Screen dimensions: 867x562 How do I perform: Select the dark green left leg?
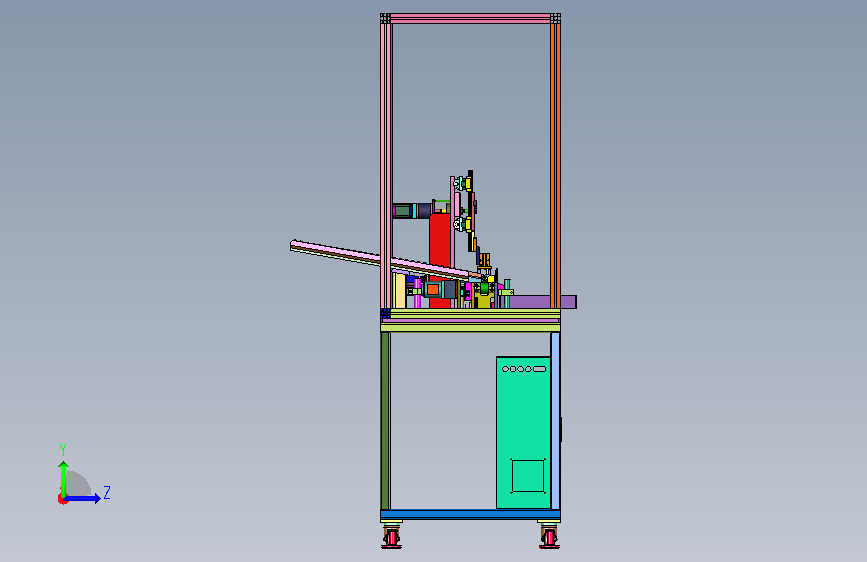point(385,420)
